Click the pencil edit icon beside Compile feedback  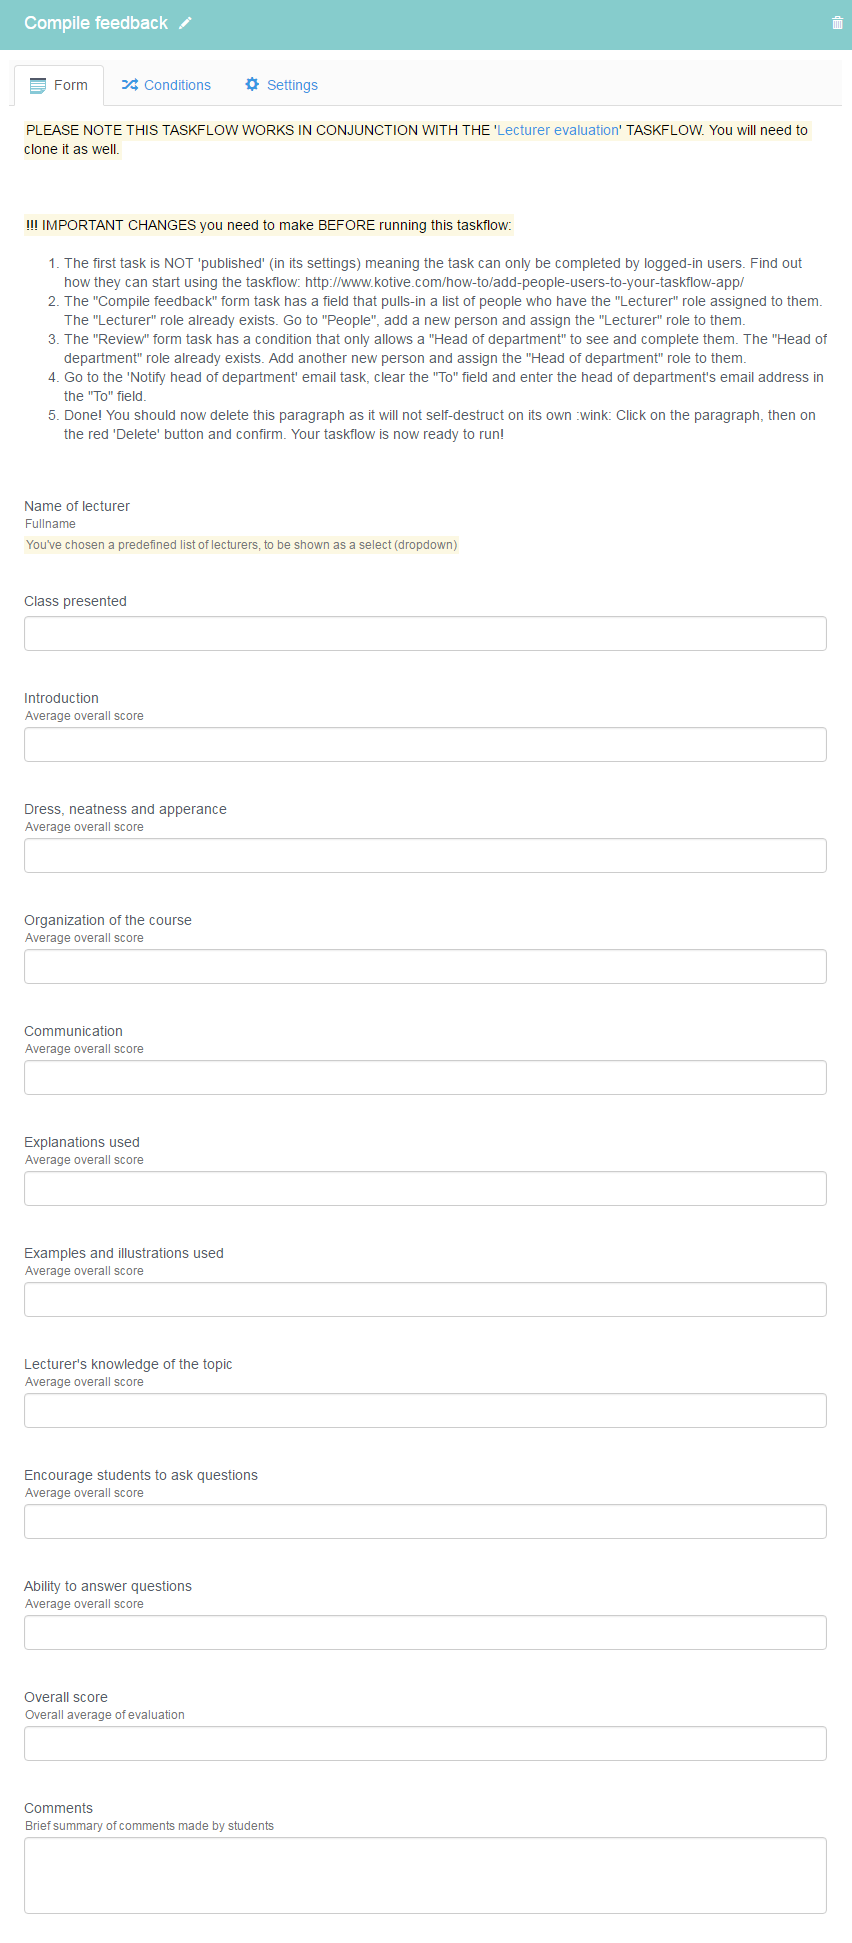(185, 23)
